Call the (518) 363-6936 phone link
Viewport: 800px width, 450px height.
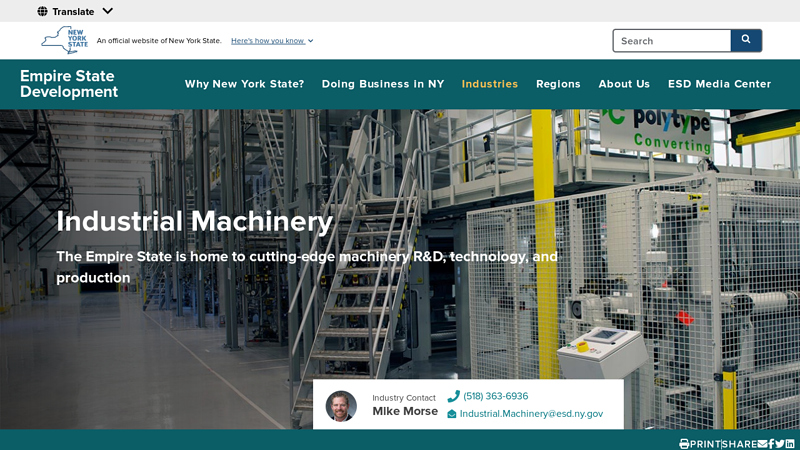(x=495, y=396)
